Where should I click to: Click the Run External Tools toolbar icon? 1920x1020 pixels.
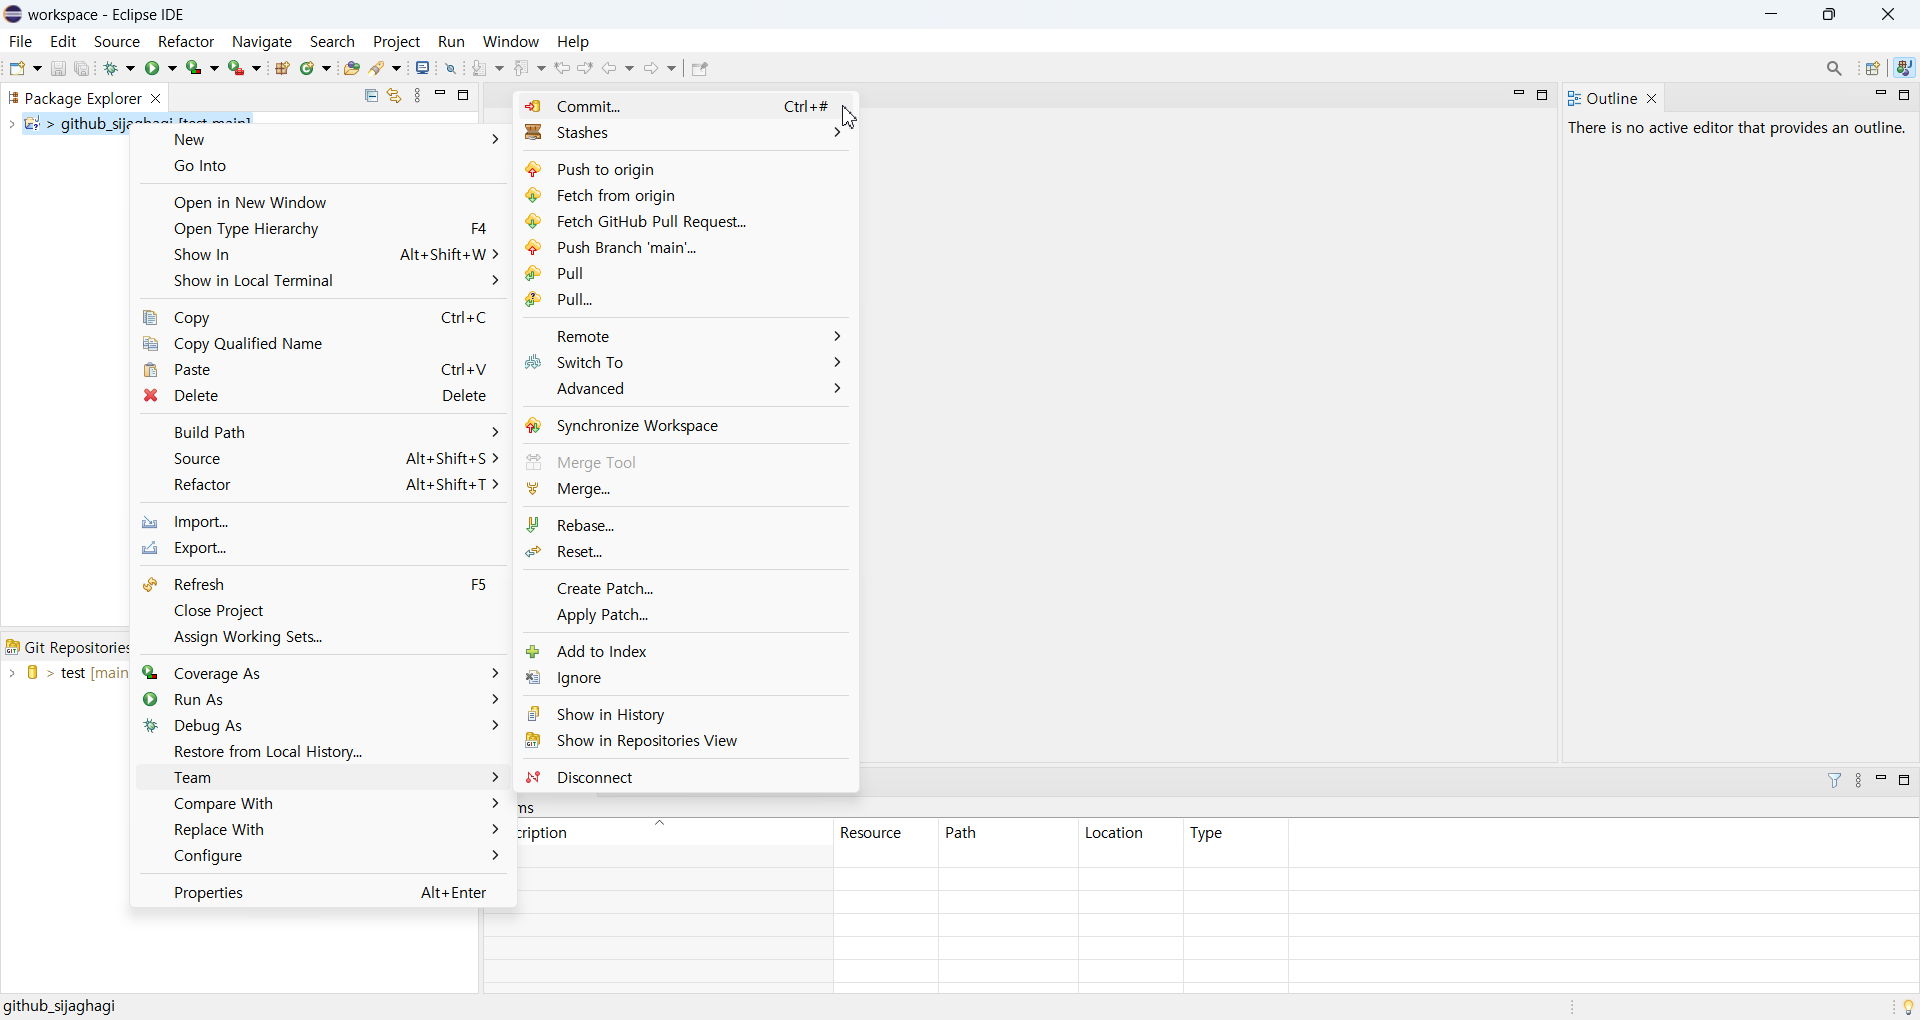[x=238, y=68]
